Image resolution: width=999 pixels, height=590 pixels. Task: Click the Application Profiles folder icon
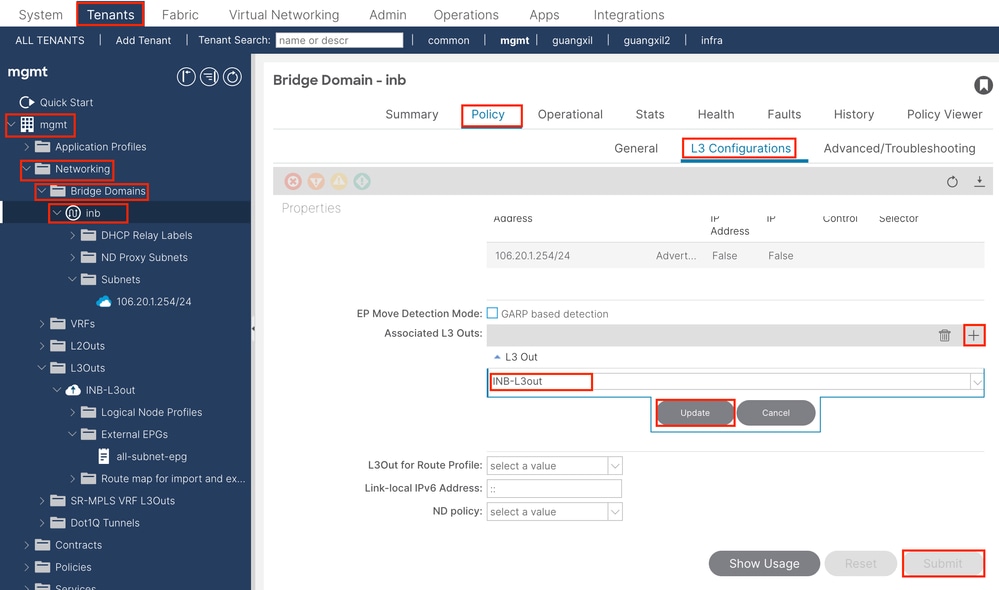coord(43,147)
